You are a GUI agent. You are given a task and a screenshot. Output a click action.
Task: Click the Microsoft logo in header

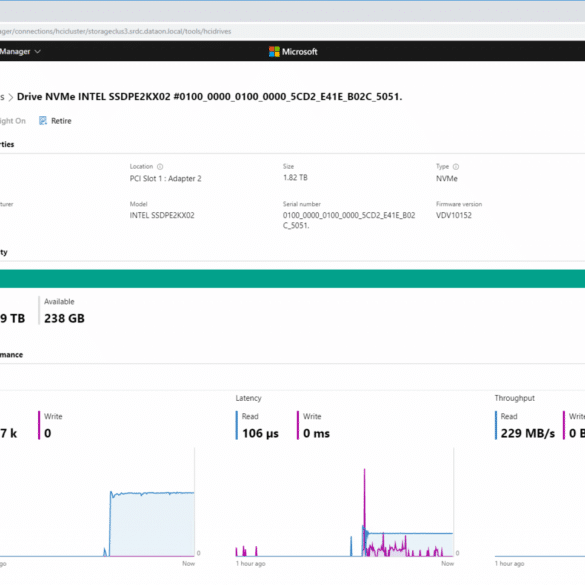274,51
